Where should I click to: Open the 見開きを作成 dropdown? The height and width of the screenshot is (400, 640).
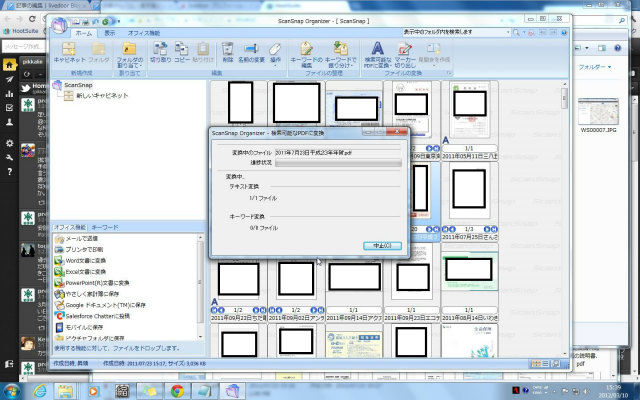(x=434, y=54)
